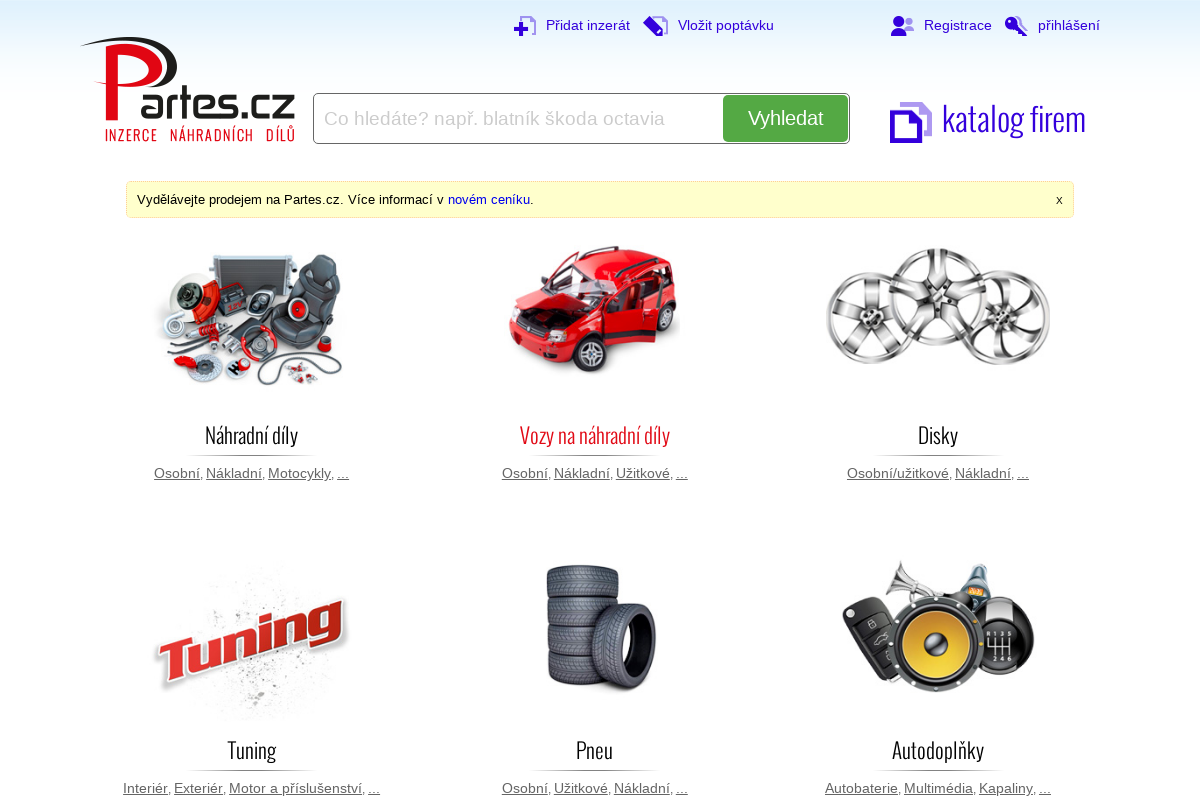Open Náhradní díly via car parts image
The image size is (1200, 800).
251,318
